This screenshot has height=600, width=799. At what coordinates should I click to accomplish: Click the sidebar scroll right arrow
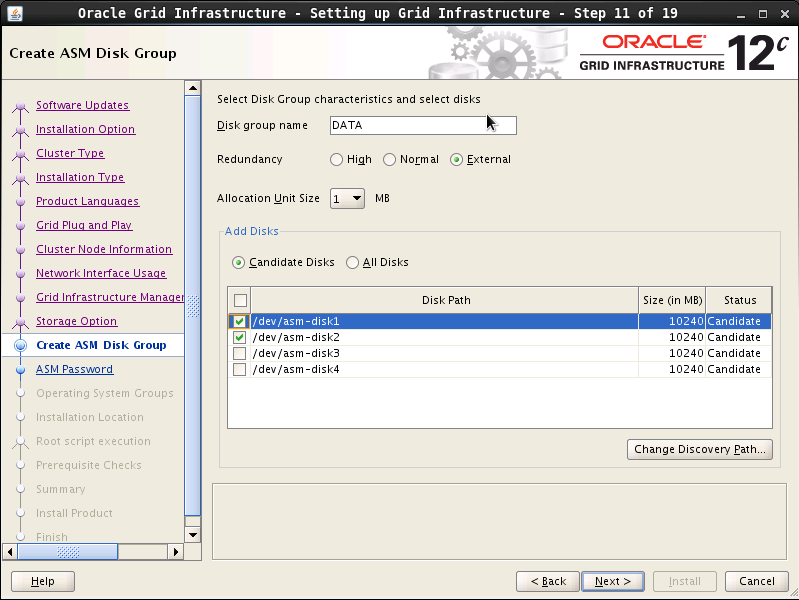pyautogui.click(x=177, y=551)
